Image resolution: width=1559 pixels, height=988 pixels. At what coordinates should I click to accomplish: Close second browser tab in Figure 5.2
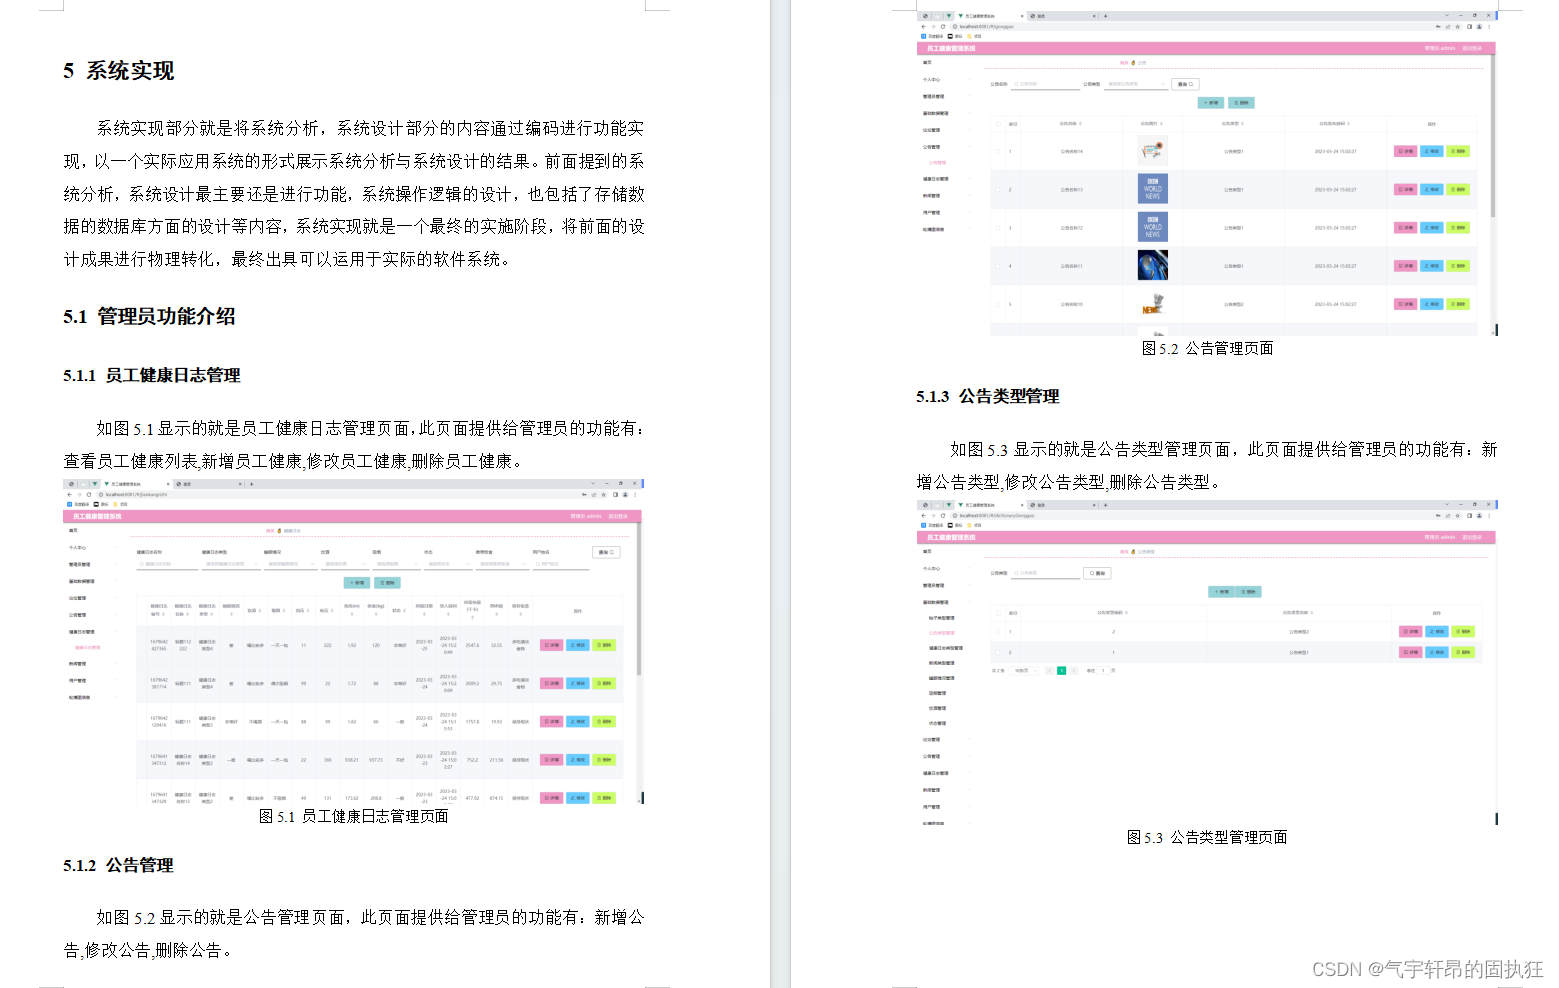tap(1094, 16)
